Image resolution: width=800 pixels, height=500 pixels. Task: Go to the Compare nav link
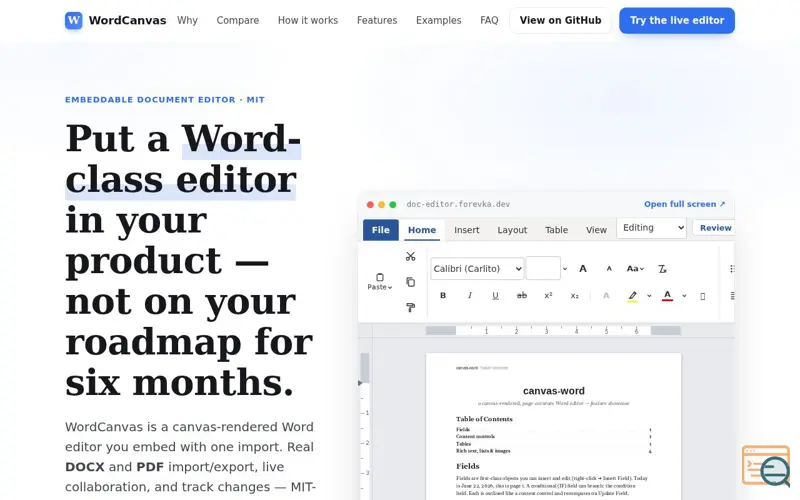[x=238, y=20]
